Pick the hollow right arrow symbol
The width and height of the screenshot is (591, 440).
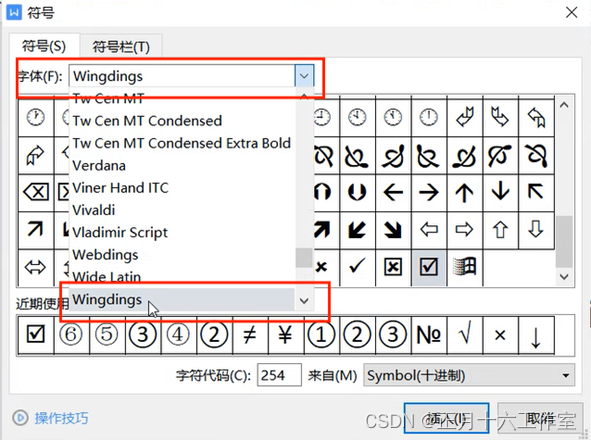[x=464, y=230]
